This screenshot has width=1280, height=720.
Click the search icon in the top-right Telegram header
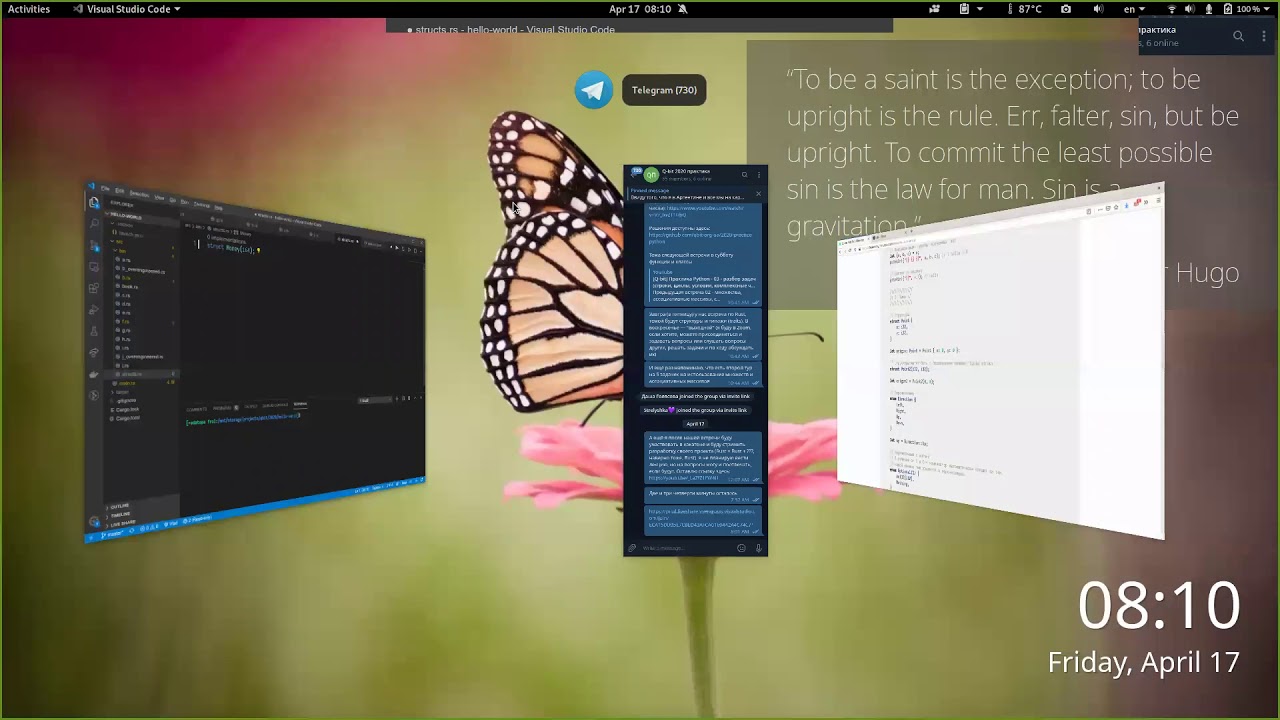(x=1238, y=36)
